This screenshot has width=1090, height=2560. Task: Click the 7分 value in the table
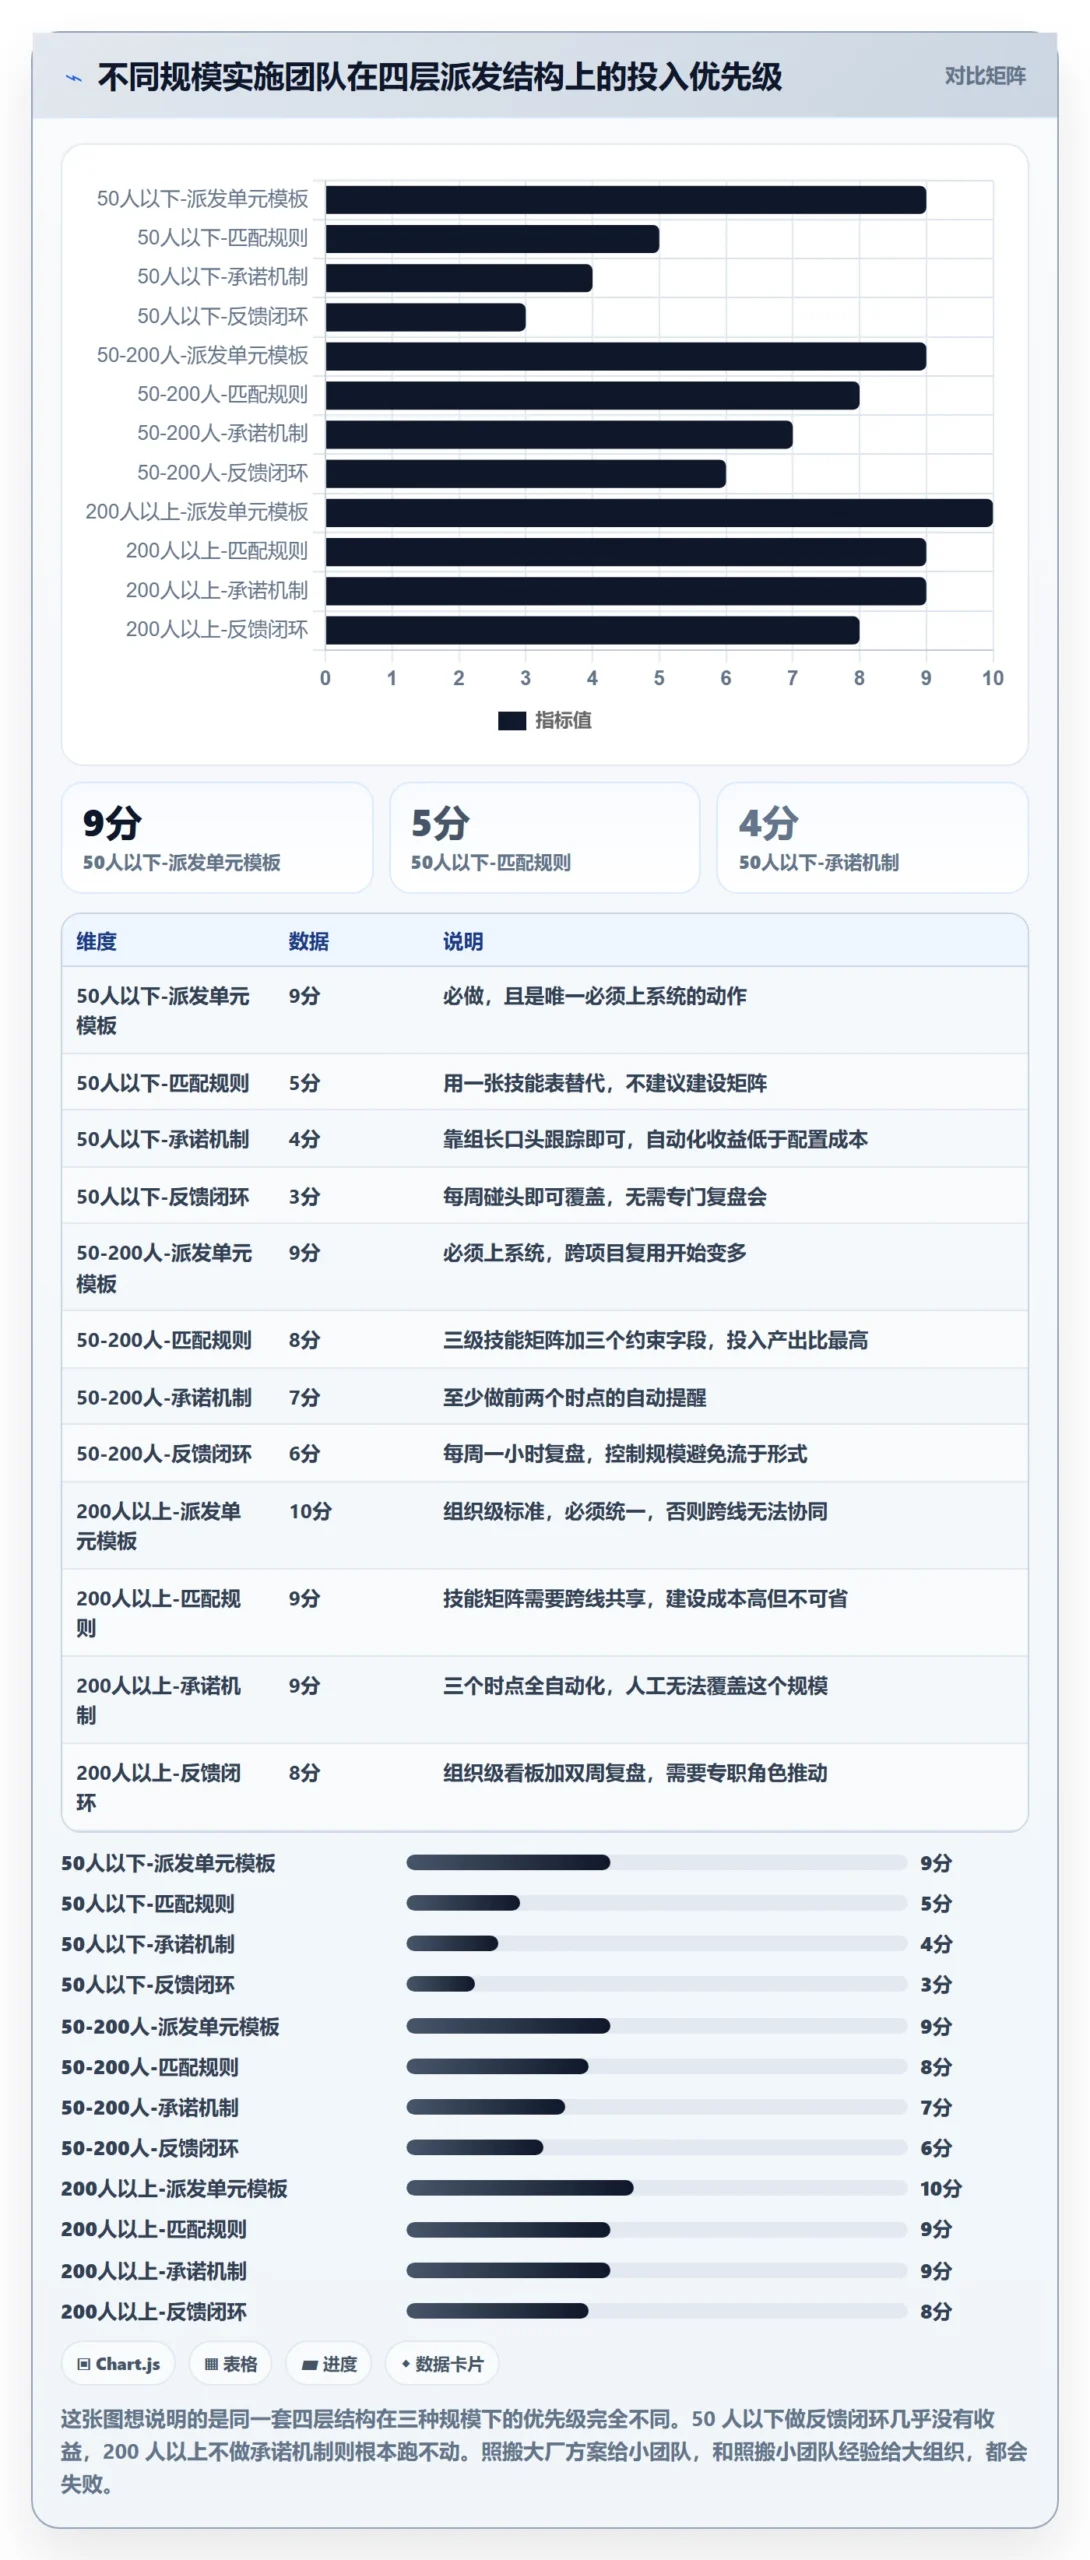coord(304,1398)
